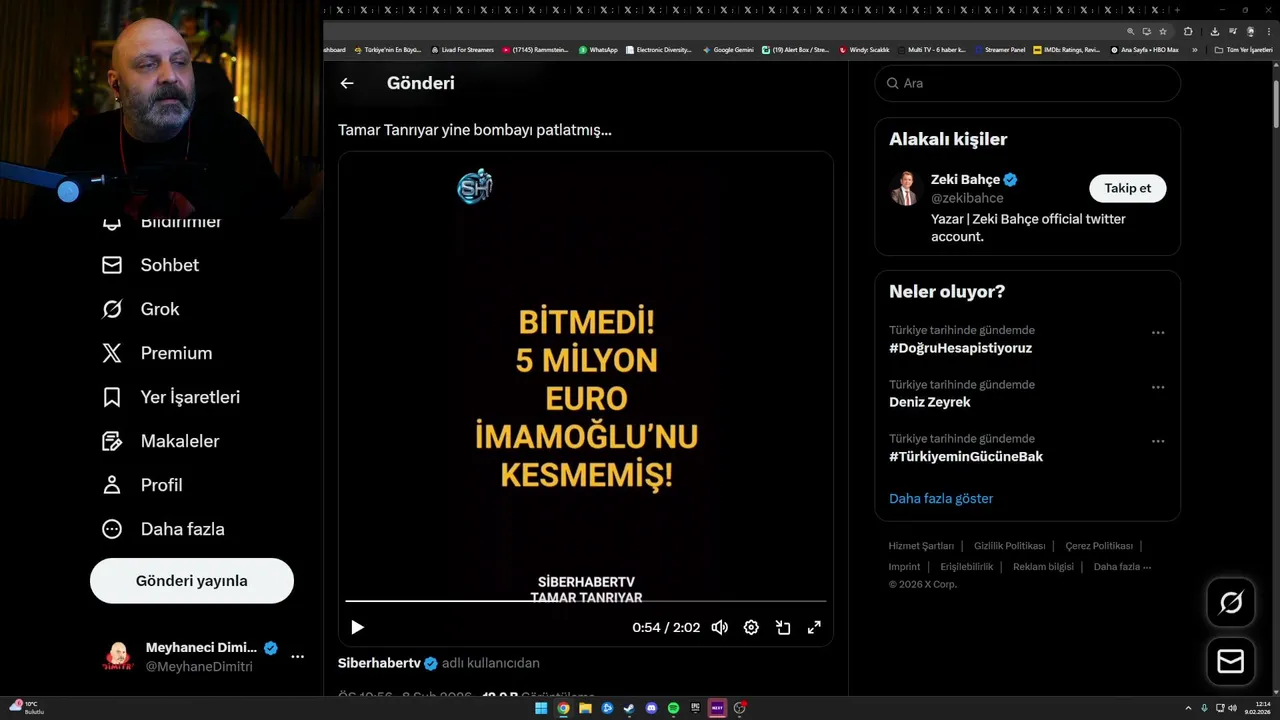Viewport: 1280px width, 720px height.
Task: Mute the video with the speaker icon
Action: click(x=719, y=627)
